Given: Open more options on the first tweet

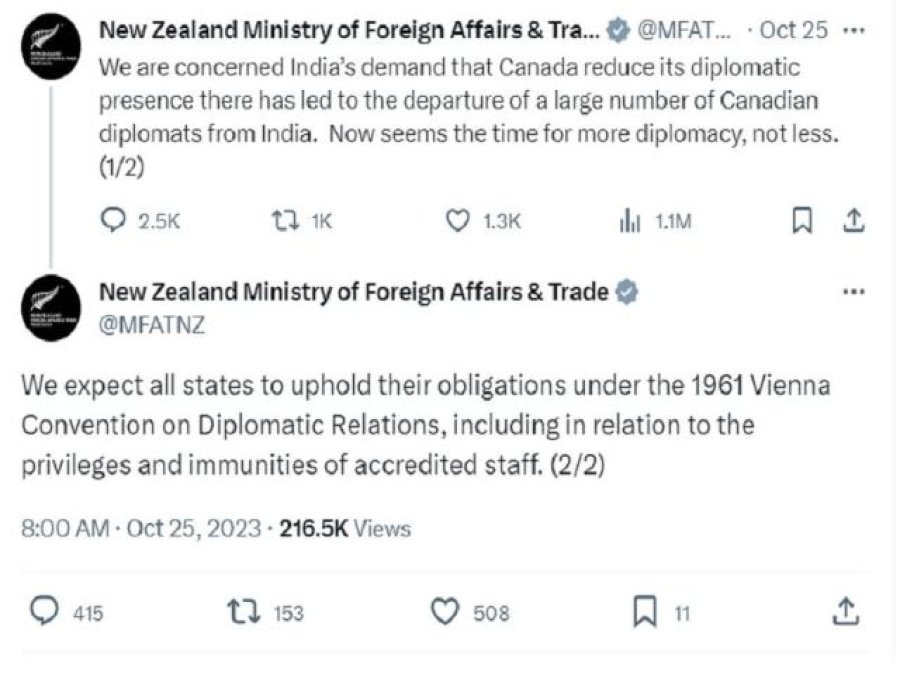Looking at the screenshot, I should tap(853, 30).
